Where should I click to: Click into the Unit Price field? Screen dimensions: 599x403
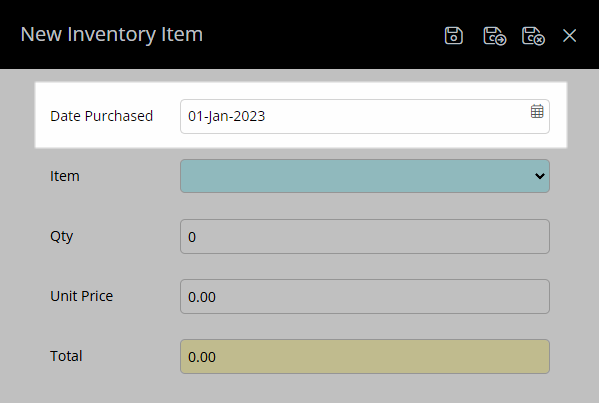click(365, 296)
